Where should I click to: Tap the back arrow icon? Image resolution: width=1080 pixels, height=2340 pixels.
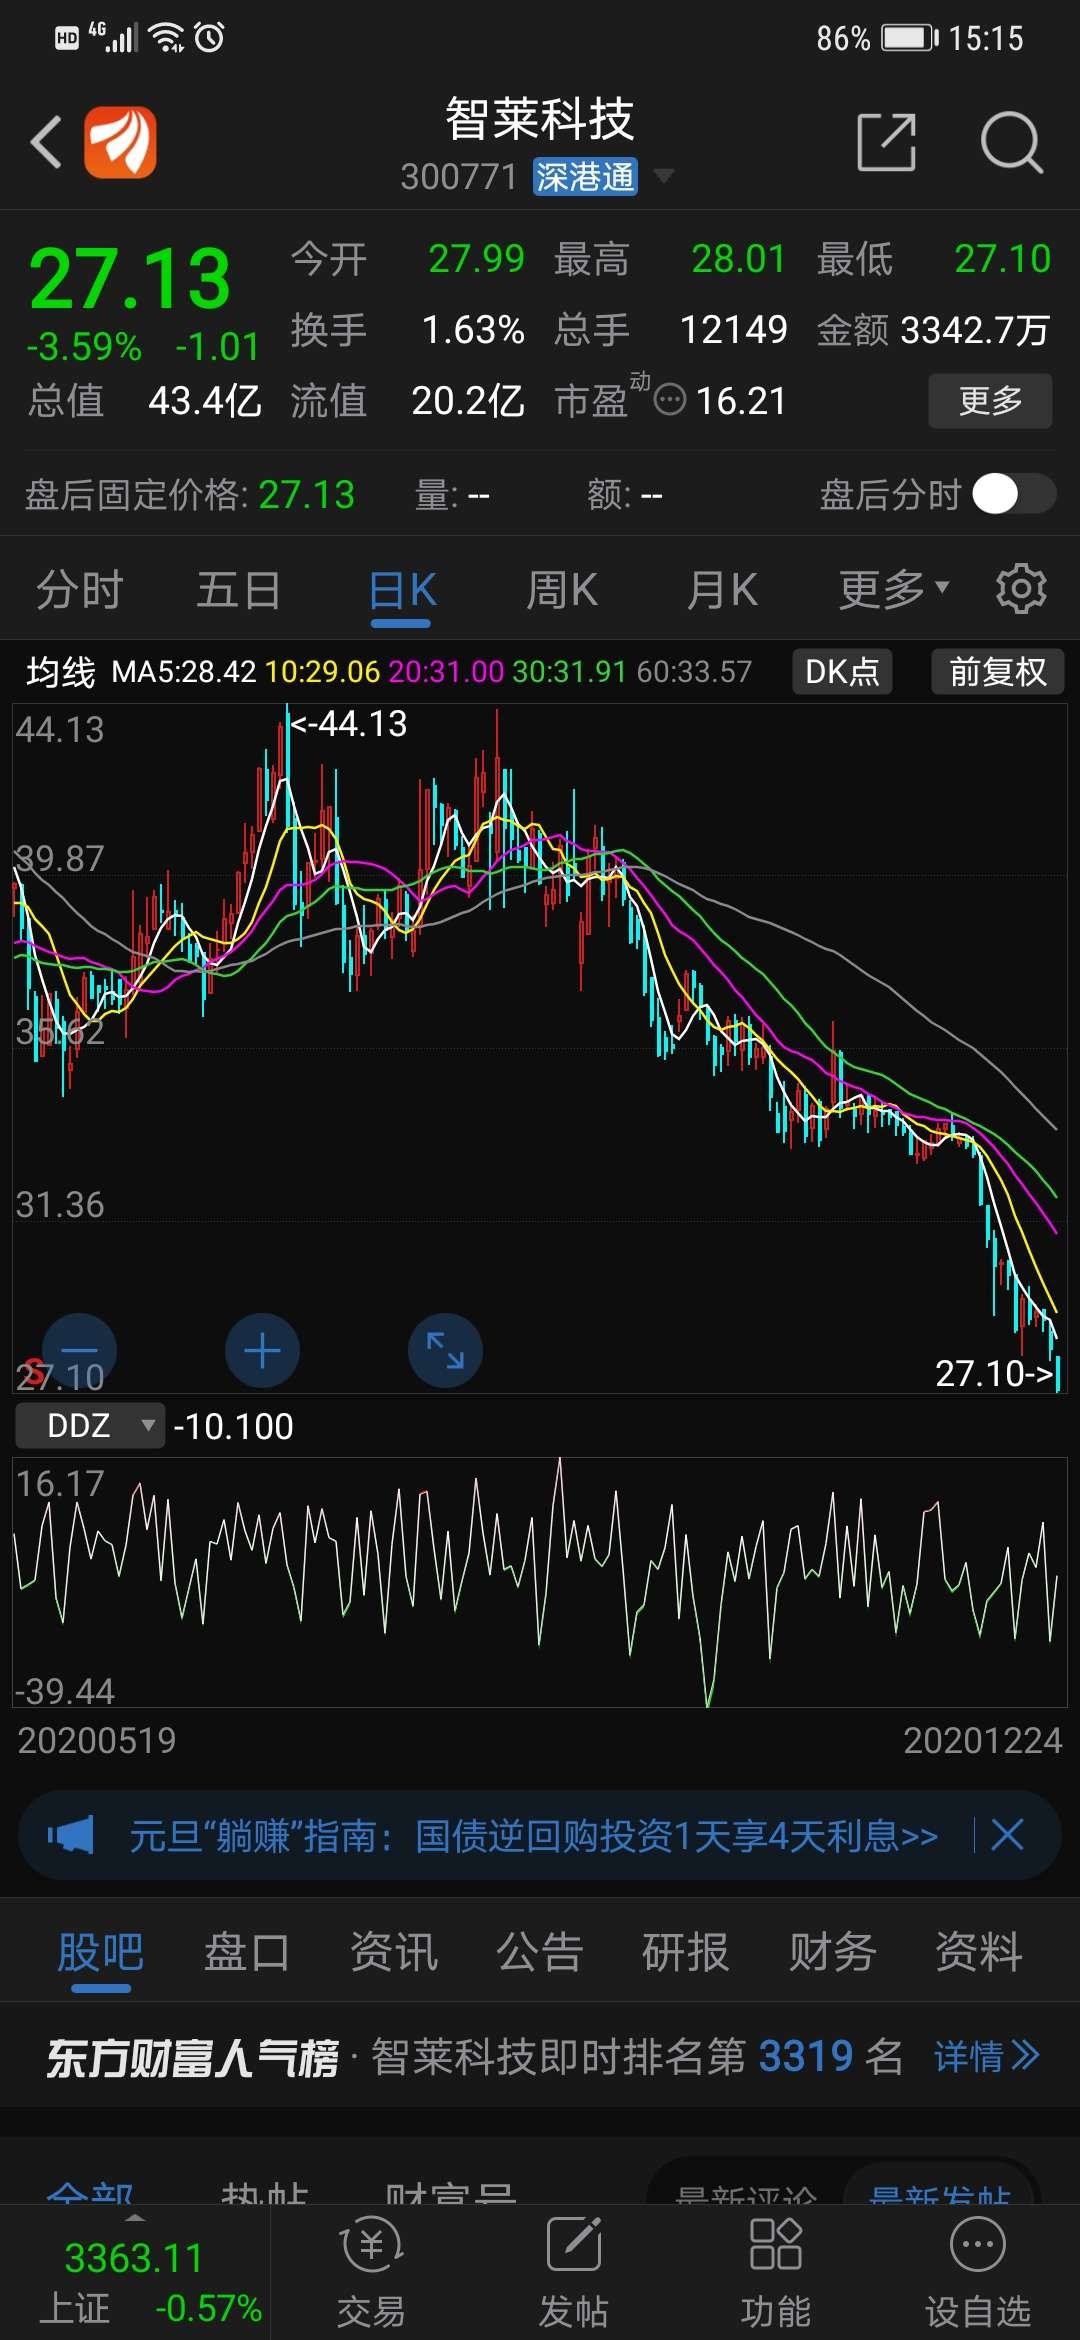(x=46, y=142)
